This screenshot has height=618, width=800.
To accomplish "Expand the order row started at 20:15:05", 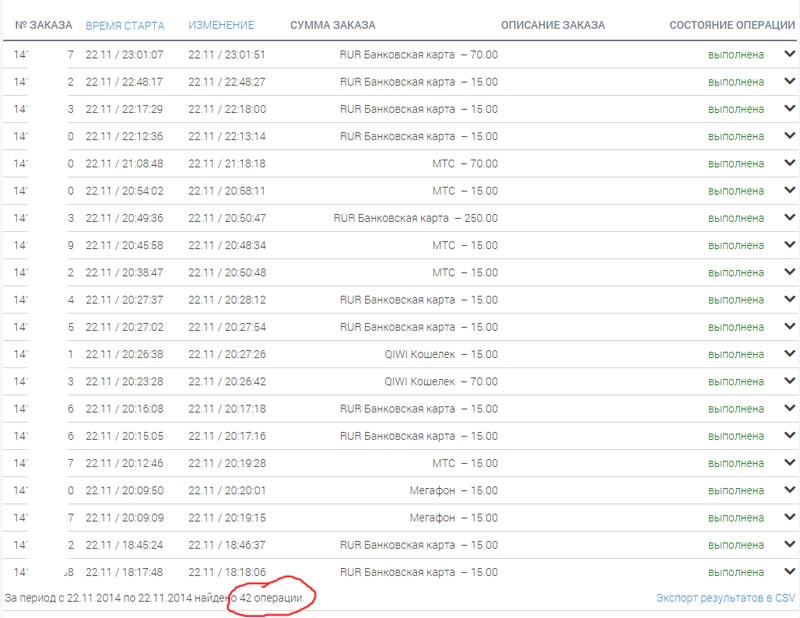I will 789,435.
